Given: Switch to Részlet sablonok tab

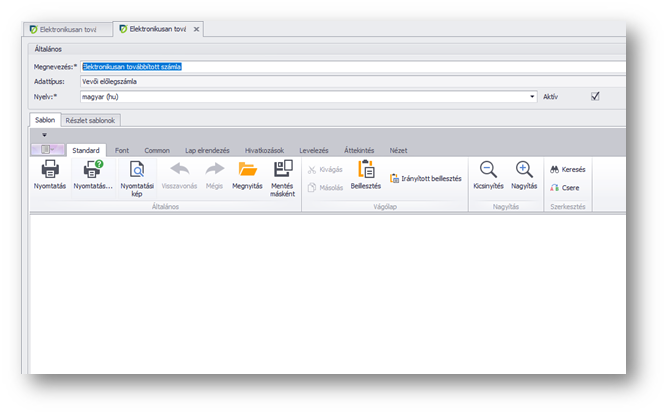Looking at the screenshot, I should (91, 120).
